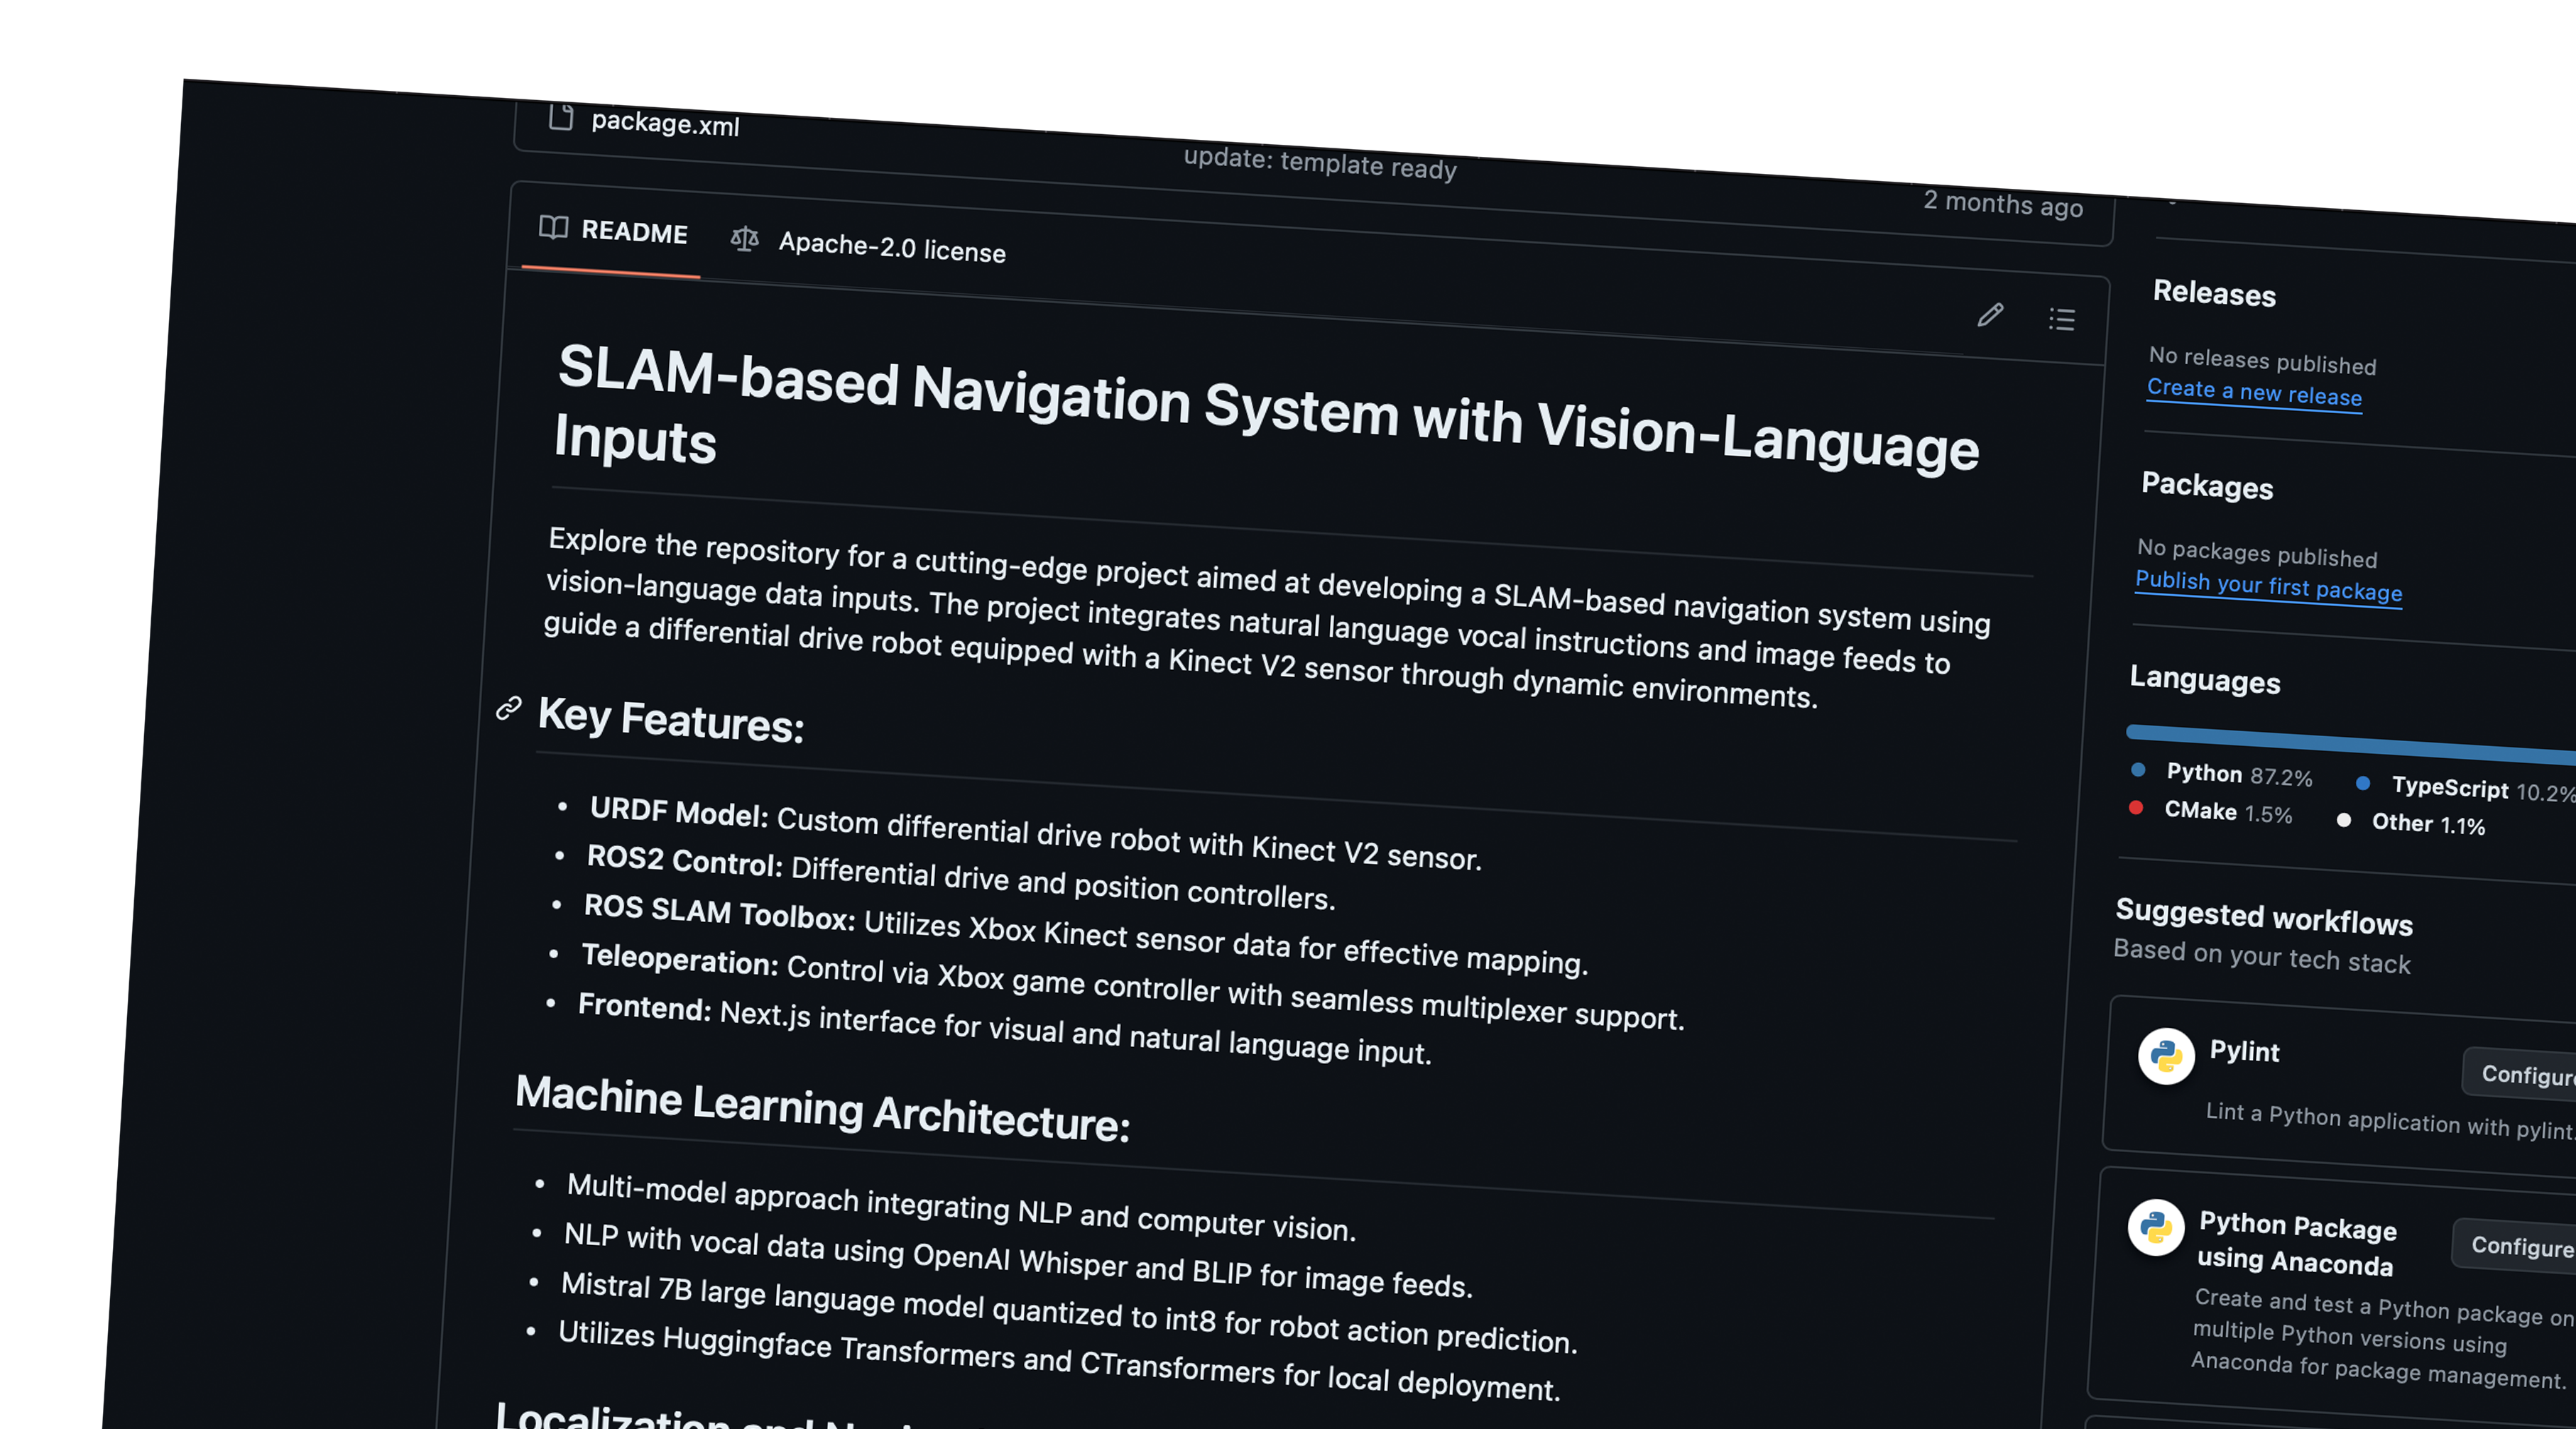Click the SLAM-based Navigation System title heading
2576x1429 pixels.
[1266, 408]
